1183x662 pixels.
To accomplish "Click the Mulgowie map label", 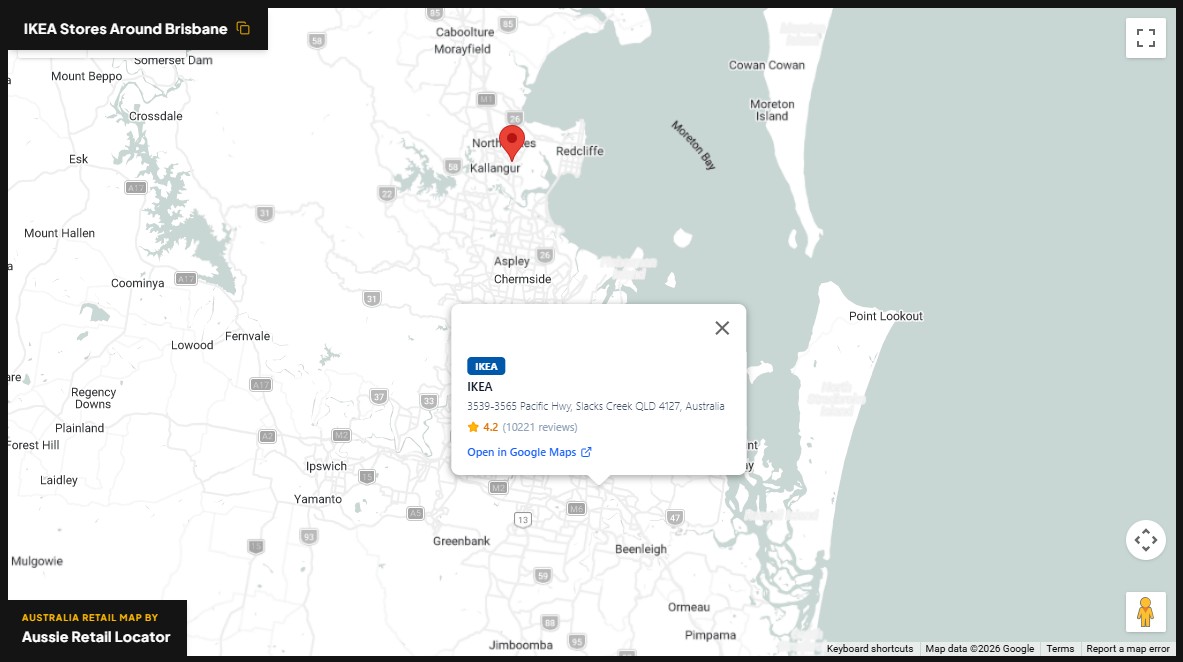I will (x=37, y=562).
